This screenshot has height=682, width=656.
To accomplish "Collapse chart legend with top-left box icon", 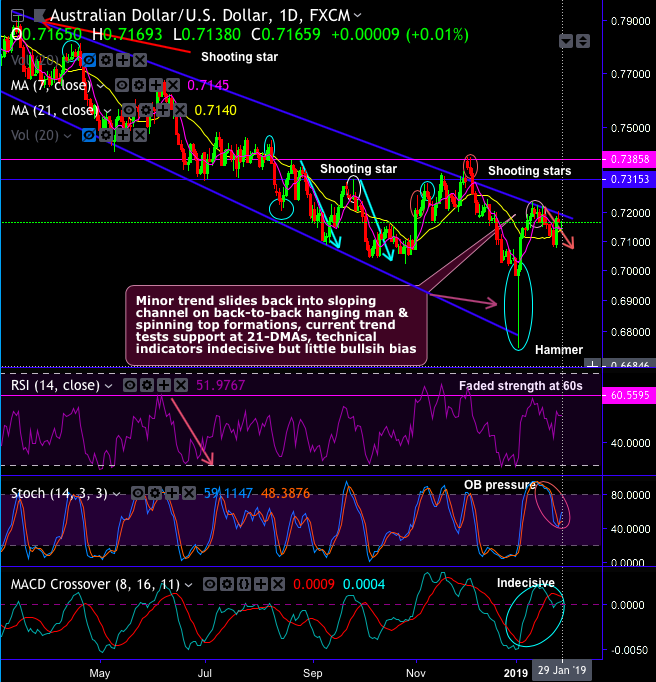I will (17, 16).
